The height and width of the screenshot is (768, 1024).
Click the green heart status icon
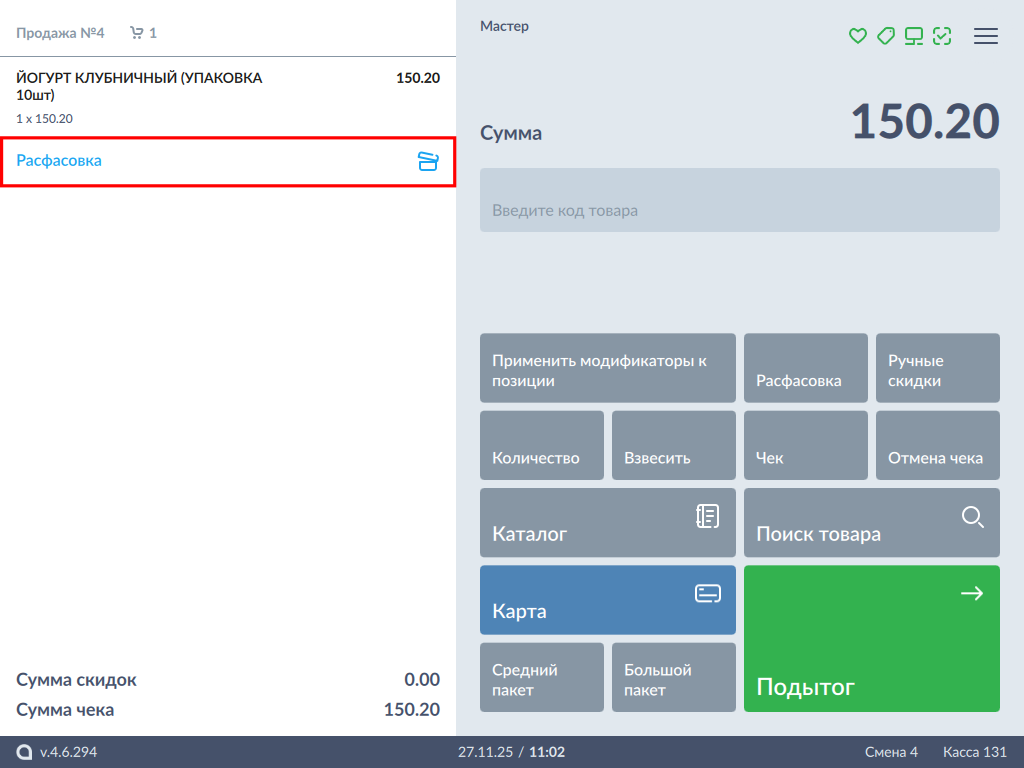tap(857, 36)
